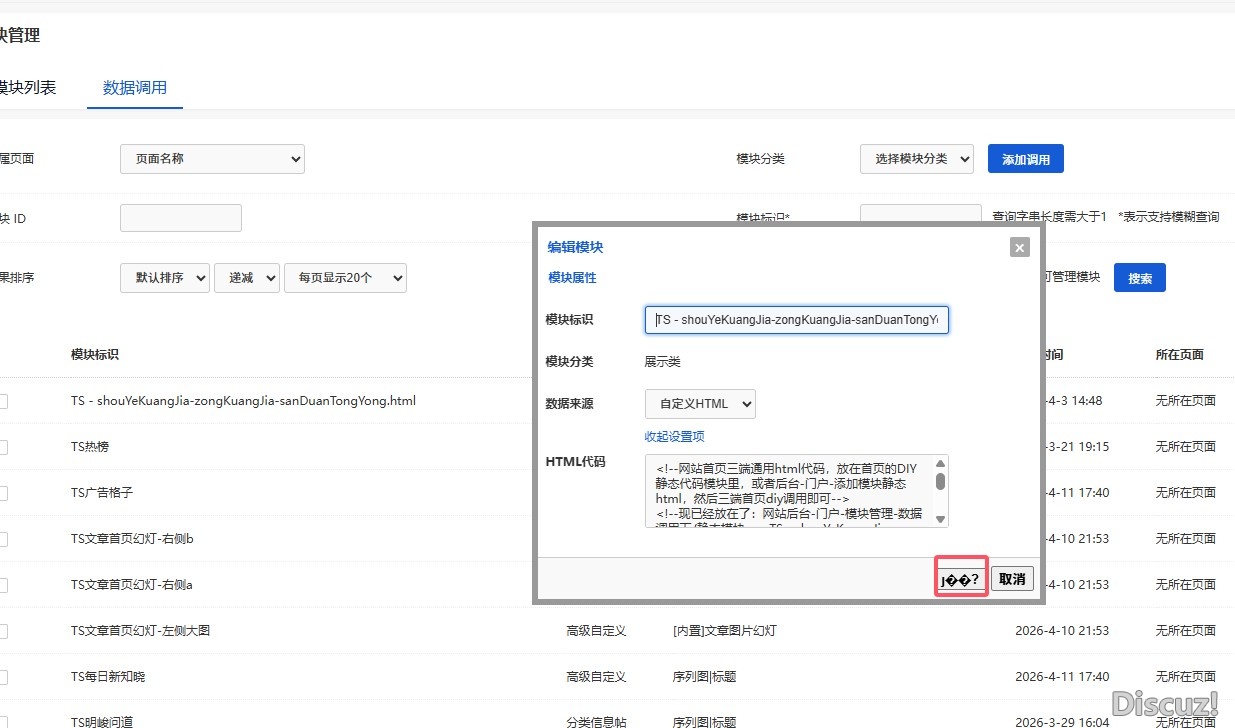Open the 选择模块分类 dropdown
The image size is (1235, 728).
[916, 158]
